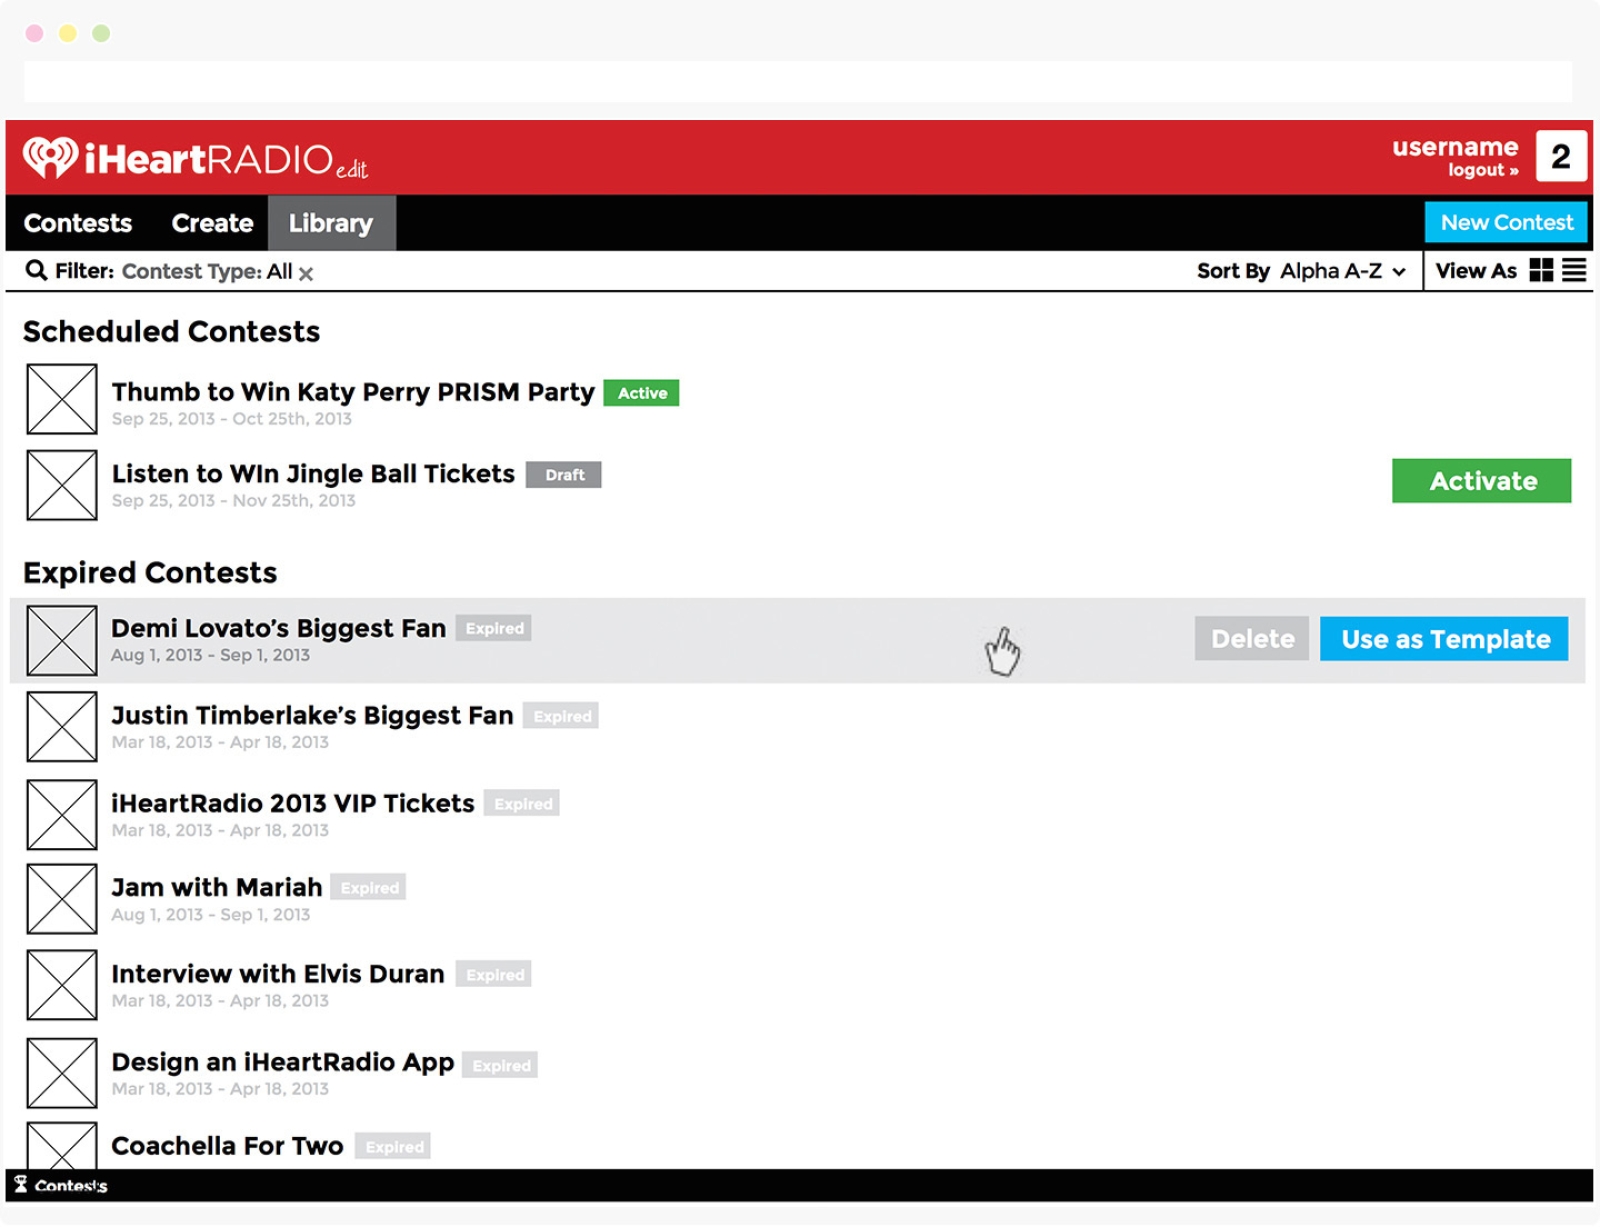Switch to list view icon

tap(1574, 270)
